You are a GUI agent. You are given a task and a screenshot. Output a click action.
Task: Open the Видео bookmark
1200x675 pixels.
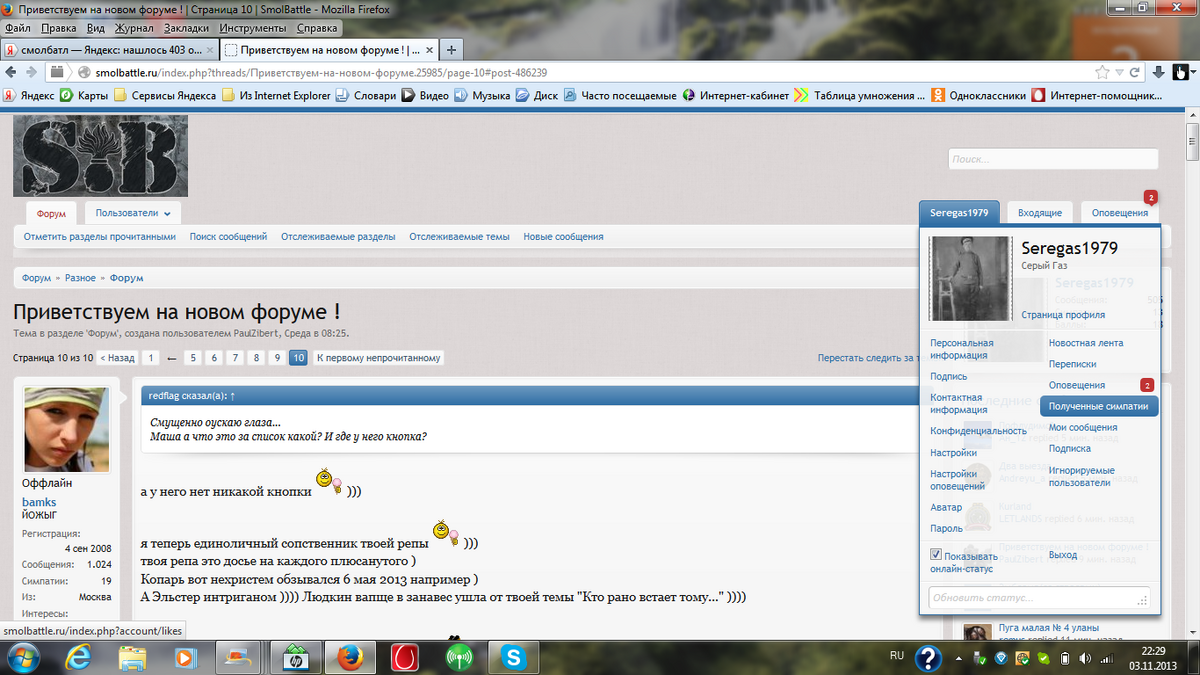[425, 96]
